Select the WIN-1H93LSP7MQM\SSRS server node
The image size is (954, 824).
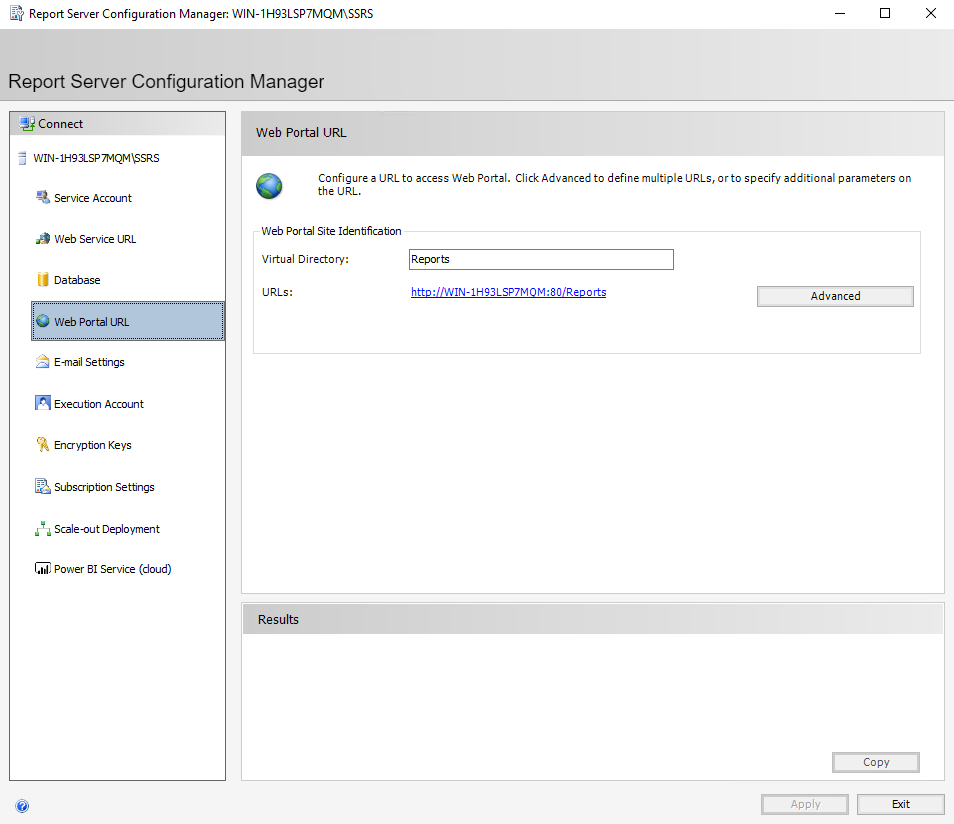coord(96,158)
